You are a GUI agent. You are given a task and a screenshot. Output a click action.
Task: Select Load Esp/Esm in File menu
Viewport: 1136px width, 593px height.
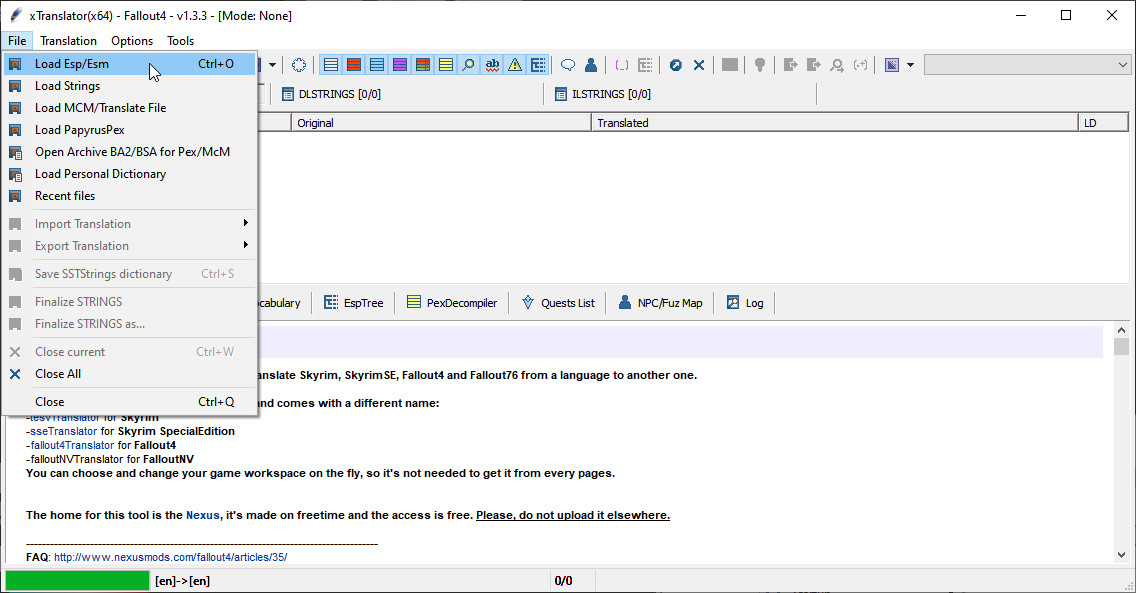coord(130,64)
